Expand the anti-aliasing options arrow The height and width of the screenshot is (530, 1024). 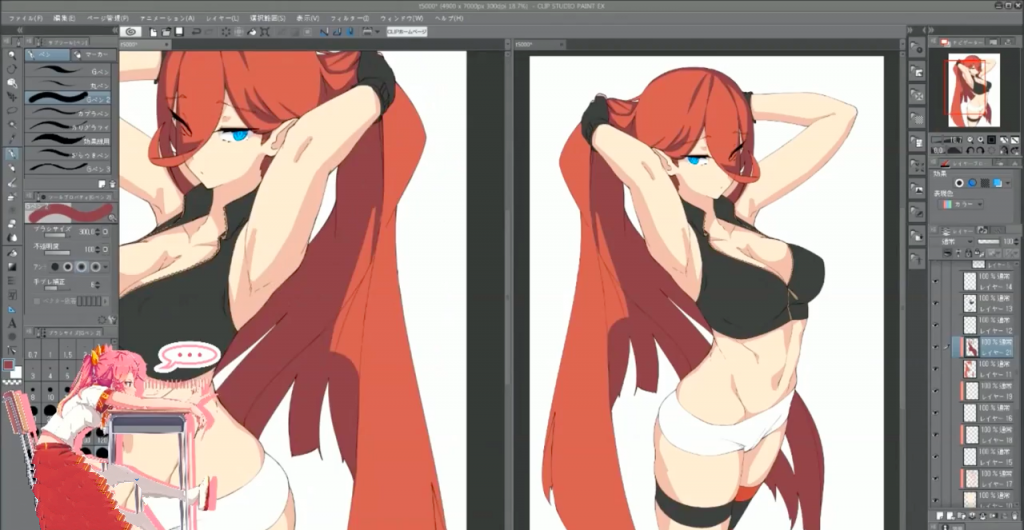(x=106, y=266)
